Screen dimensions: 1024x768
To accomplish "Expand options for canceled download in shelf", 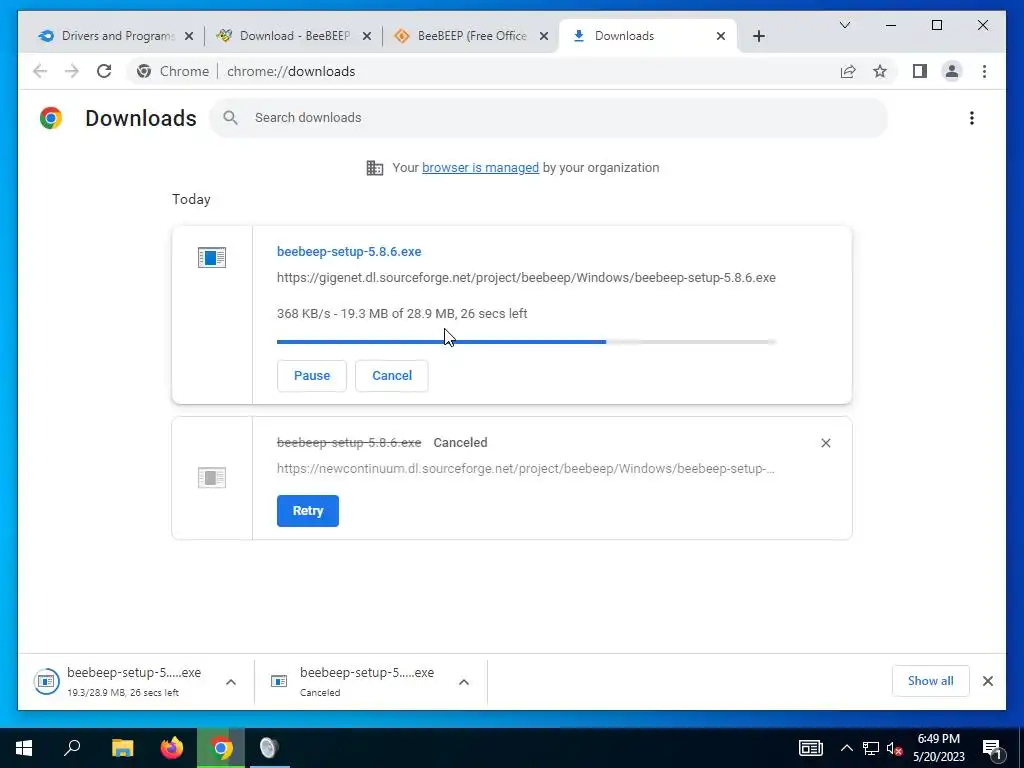I will coord(464,682).
